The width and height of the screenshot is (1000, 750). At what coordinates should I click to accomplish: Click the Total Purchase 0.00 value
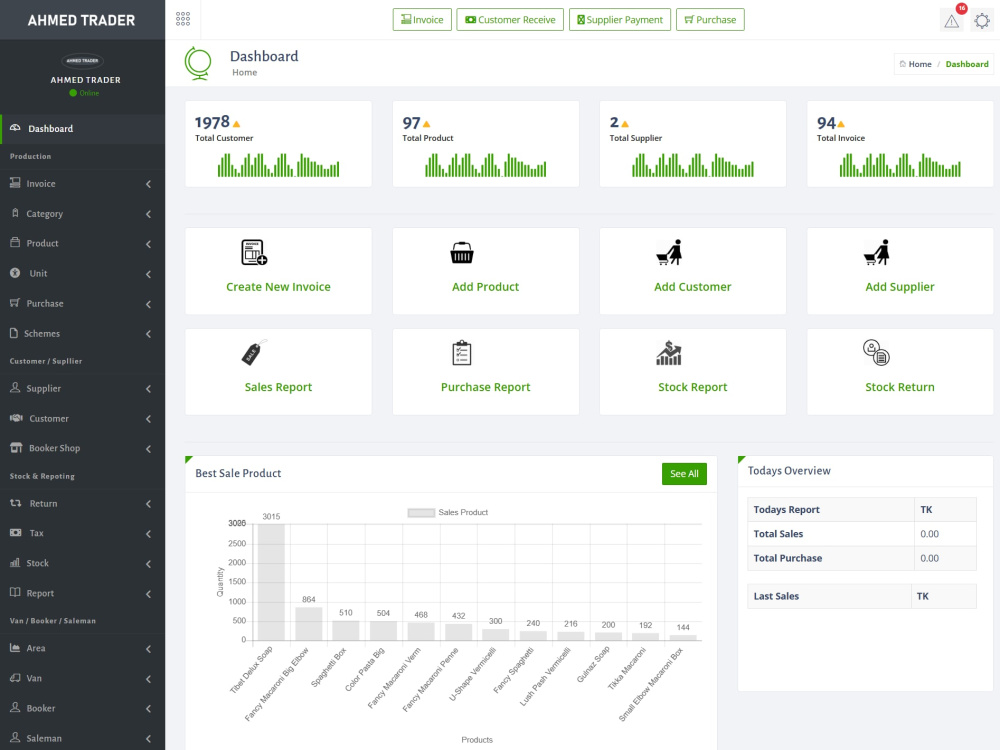[929, 558]
